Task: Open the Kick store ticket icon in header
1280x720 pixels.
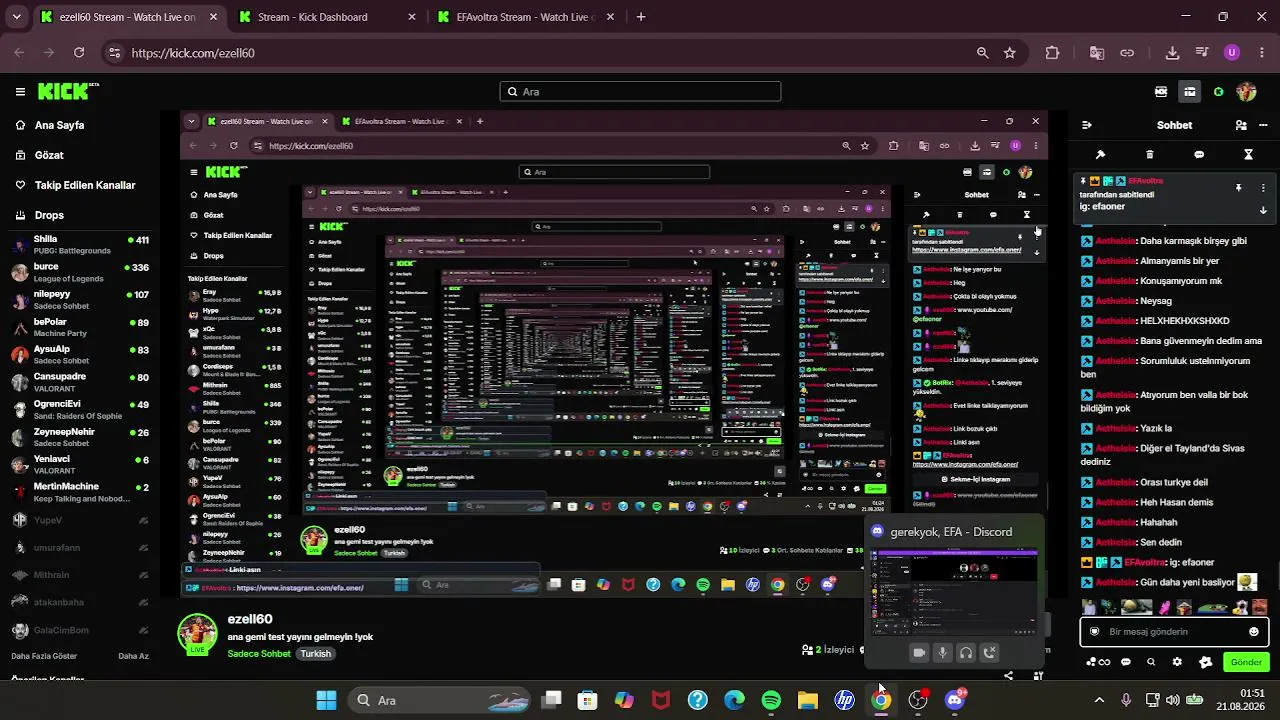Action: [1161, 92]
